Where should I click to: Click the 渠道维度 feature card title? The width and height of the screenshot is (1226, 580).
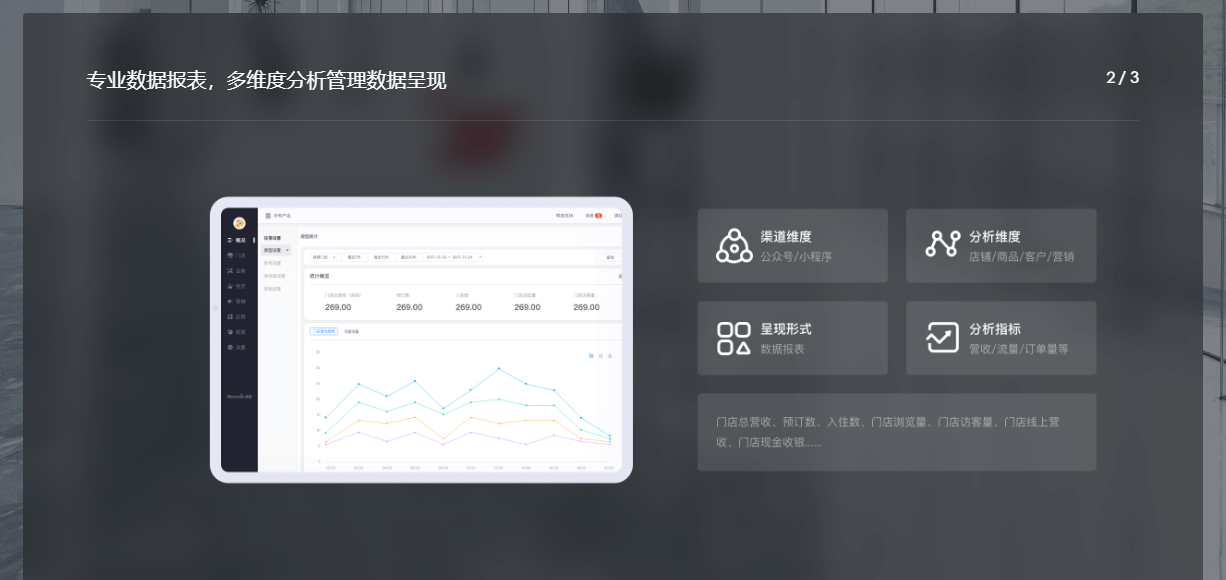coord(786,237)
